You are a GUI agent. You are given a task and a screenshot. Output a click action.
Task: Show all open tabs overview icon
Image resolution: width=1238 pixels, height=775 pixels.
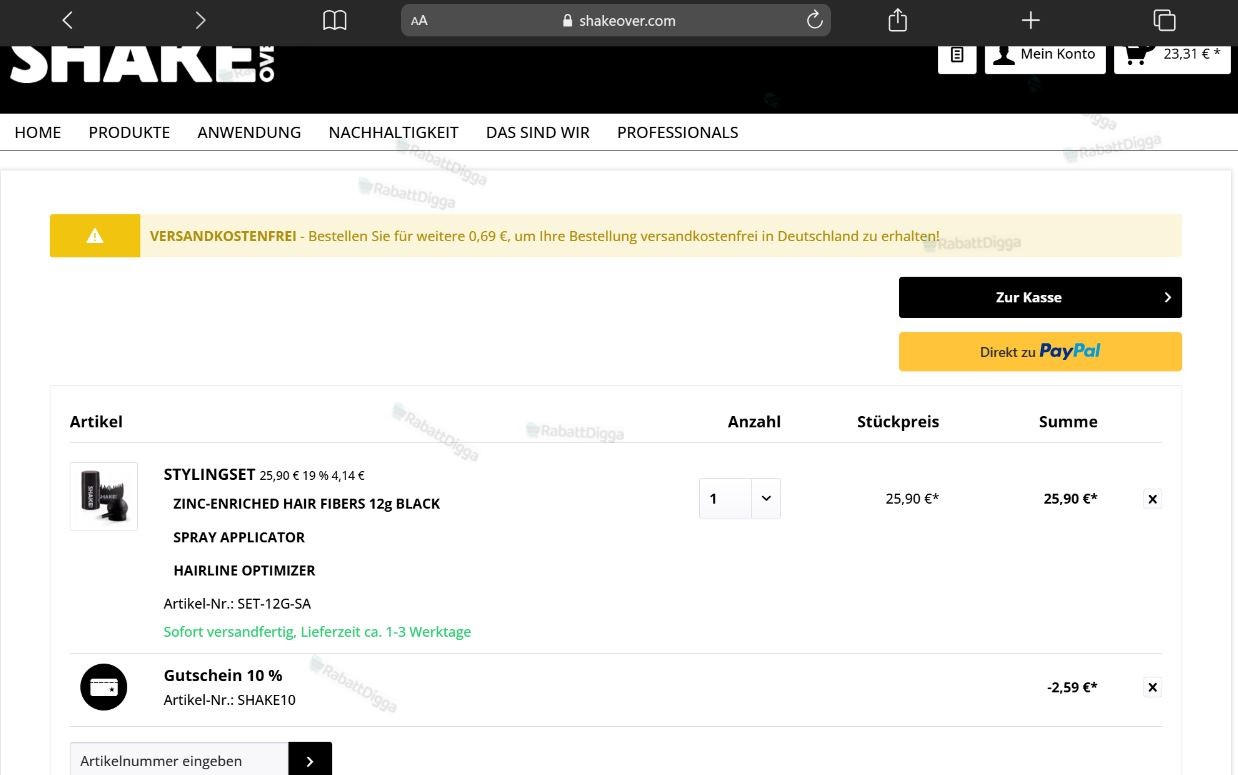[x=1163, y=20]
